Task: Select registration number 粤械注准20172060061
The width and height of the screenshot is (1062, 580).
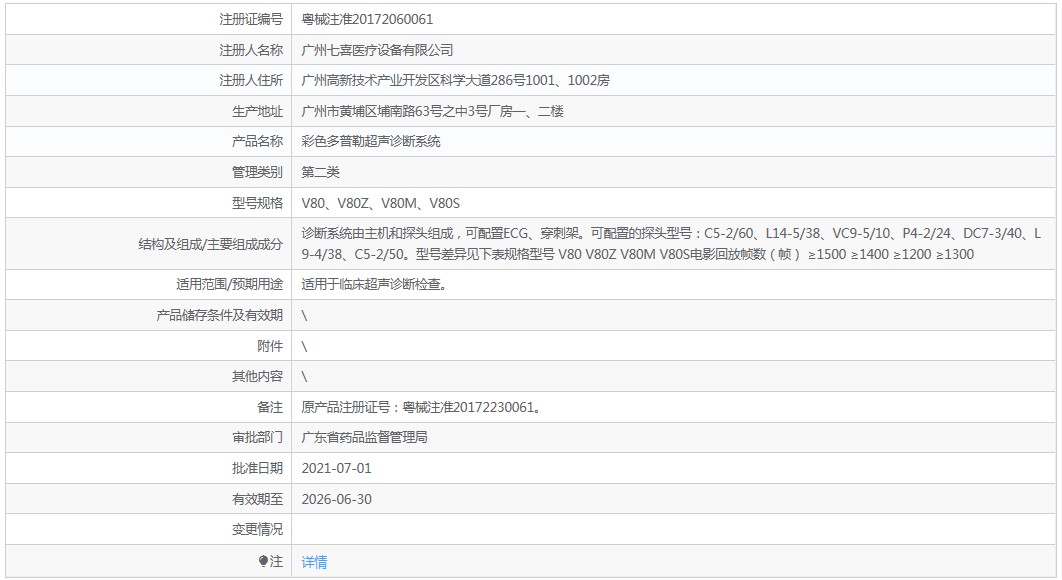Action: click(367, 19)
